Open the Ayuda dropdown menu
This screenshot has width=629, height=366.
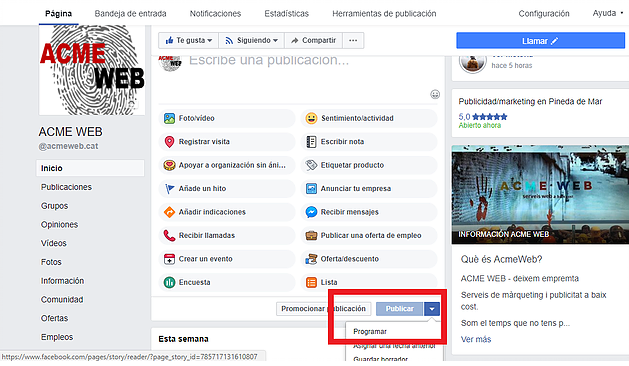[x=608, y=13]
